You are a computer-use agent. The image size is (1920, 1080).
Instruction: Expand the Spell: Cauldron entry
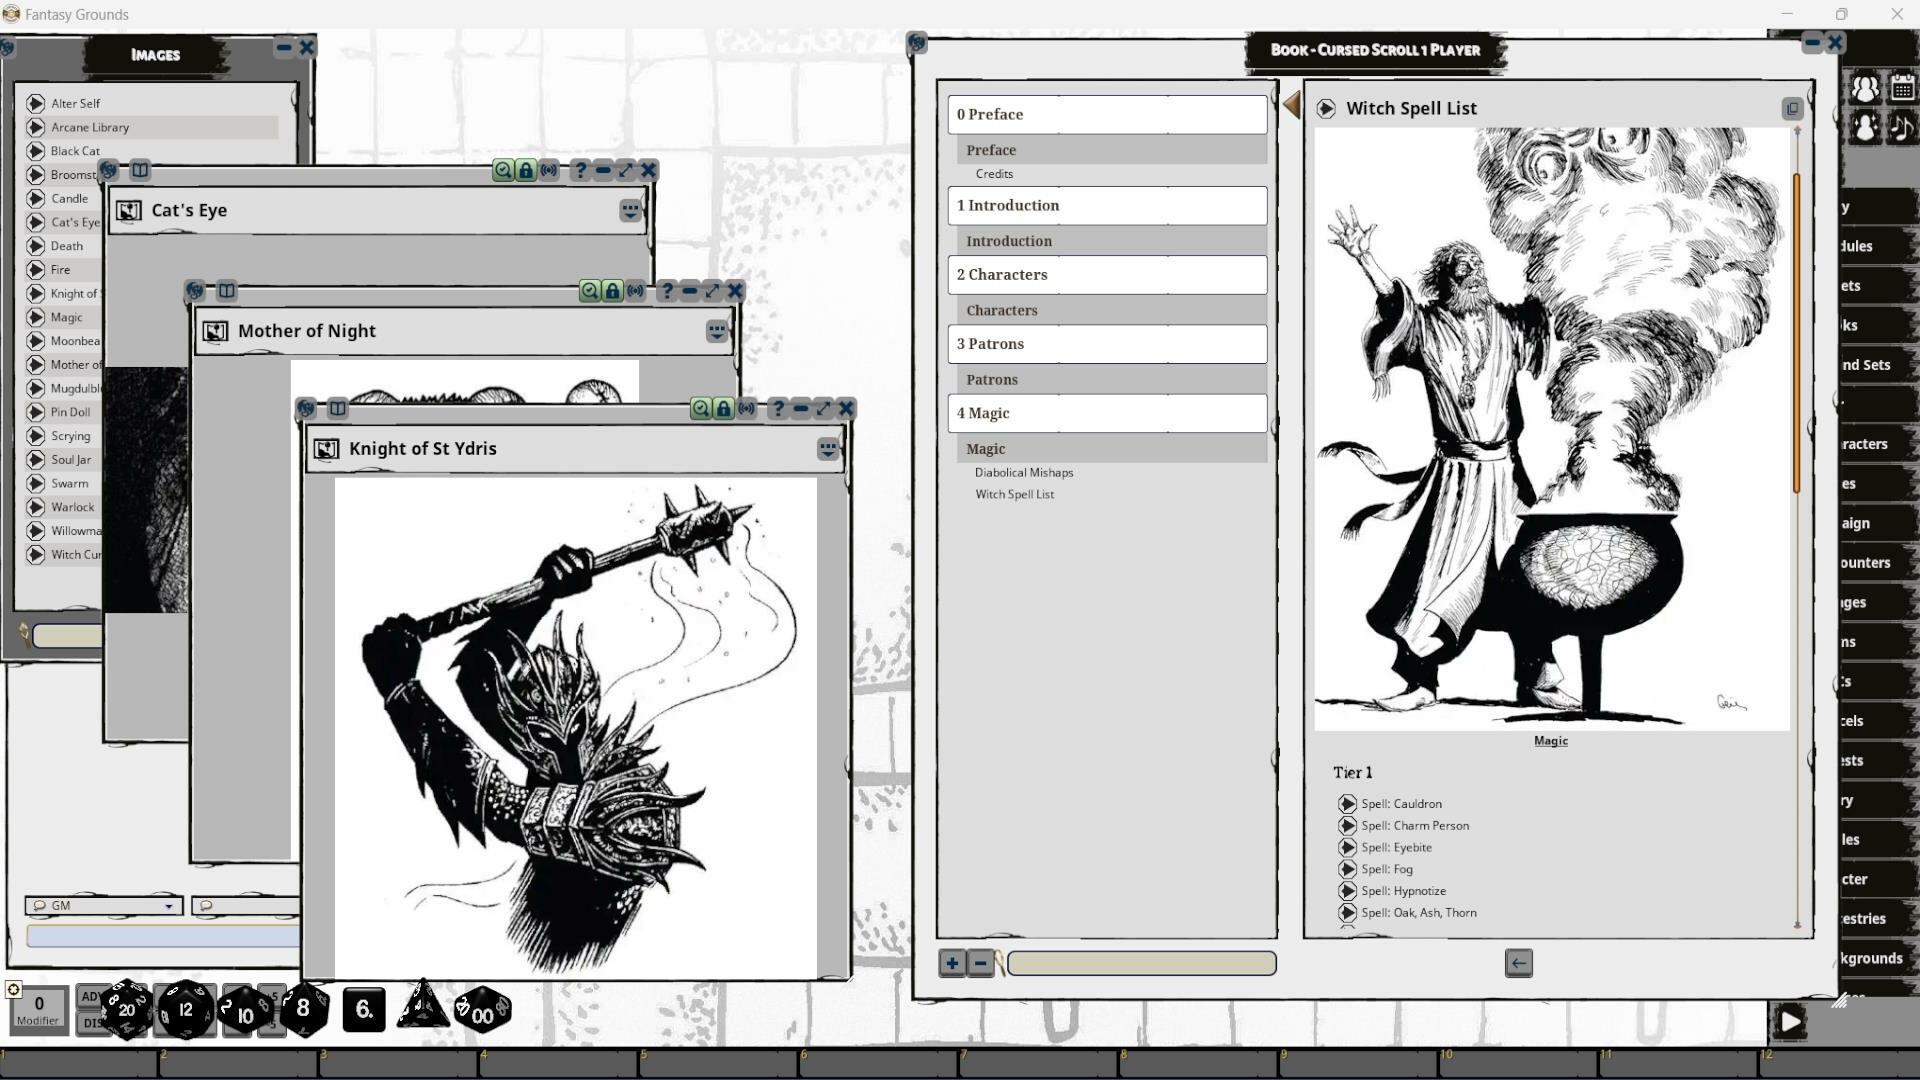pyautogui.click(x=1346, y=803)
